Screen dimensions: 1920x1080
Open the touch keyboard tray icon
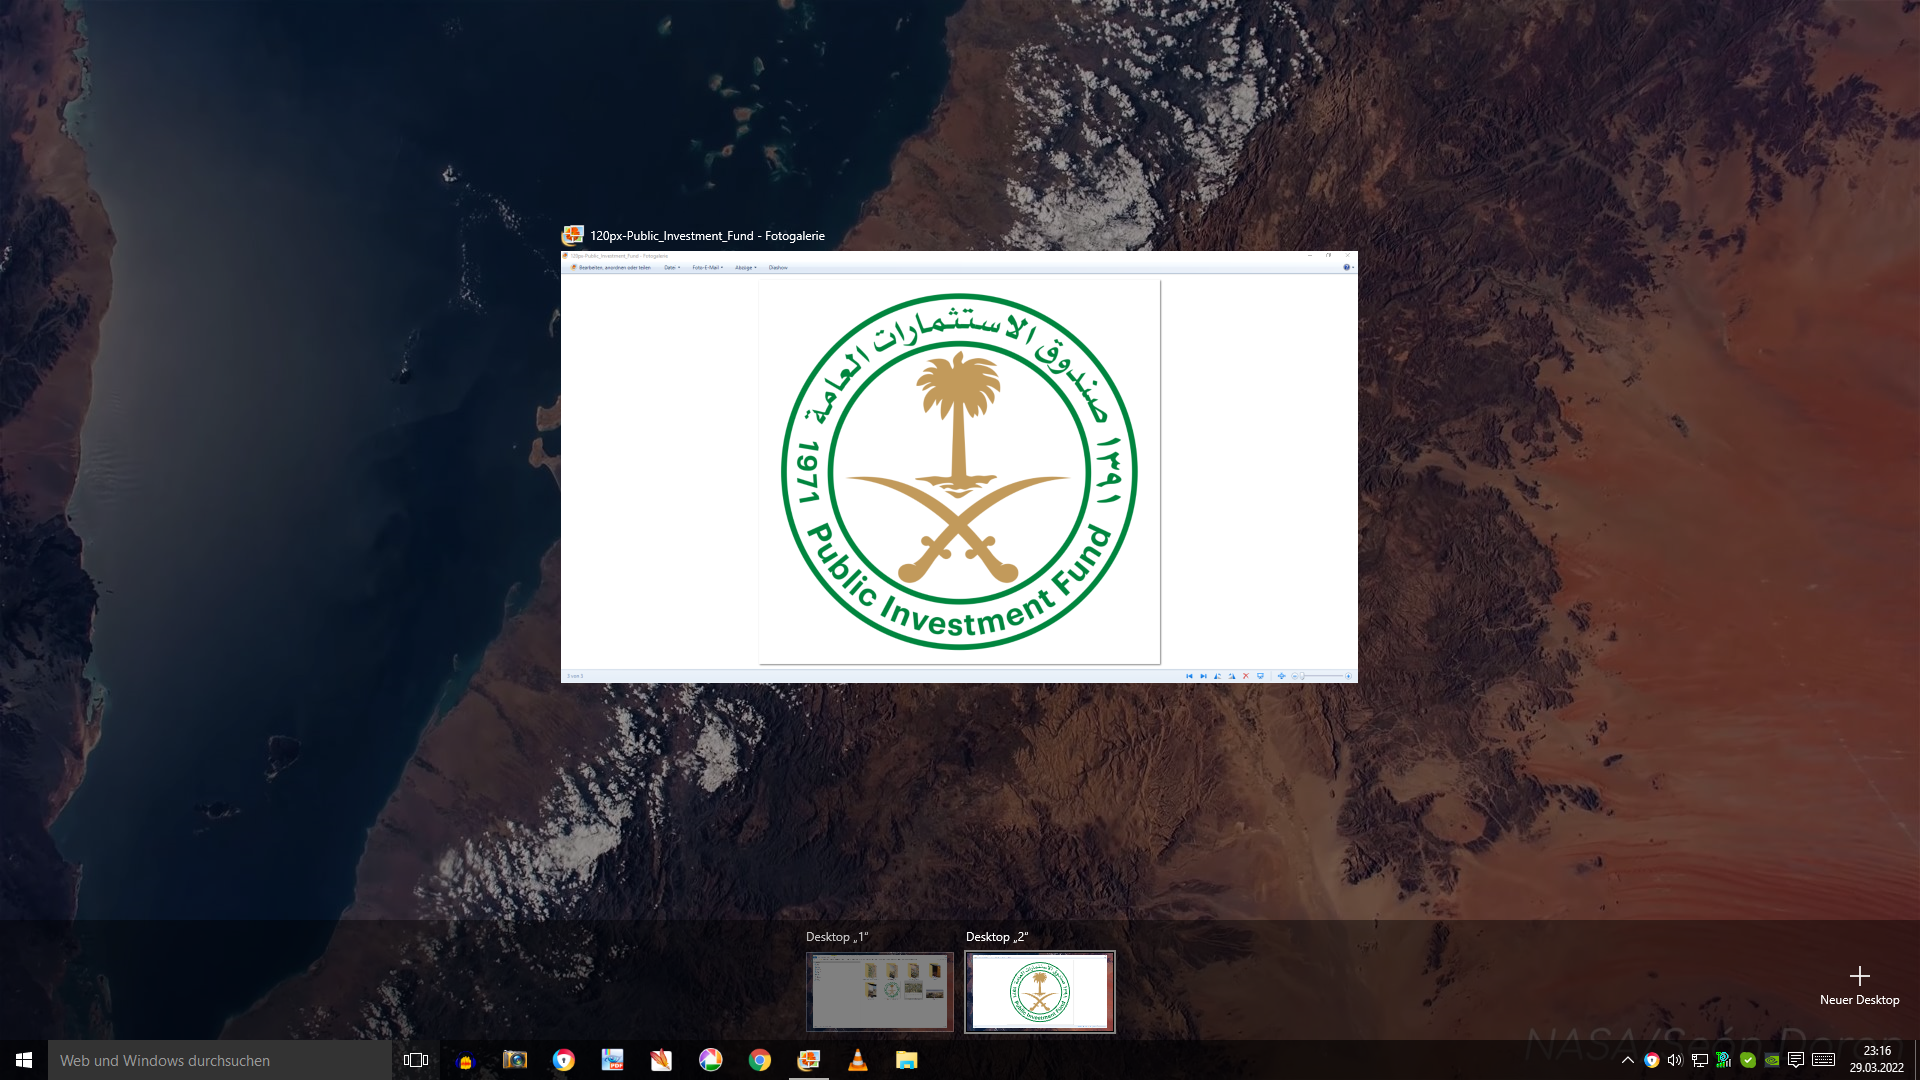click(1823, 1060)
